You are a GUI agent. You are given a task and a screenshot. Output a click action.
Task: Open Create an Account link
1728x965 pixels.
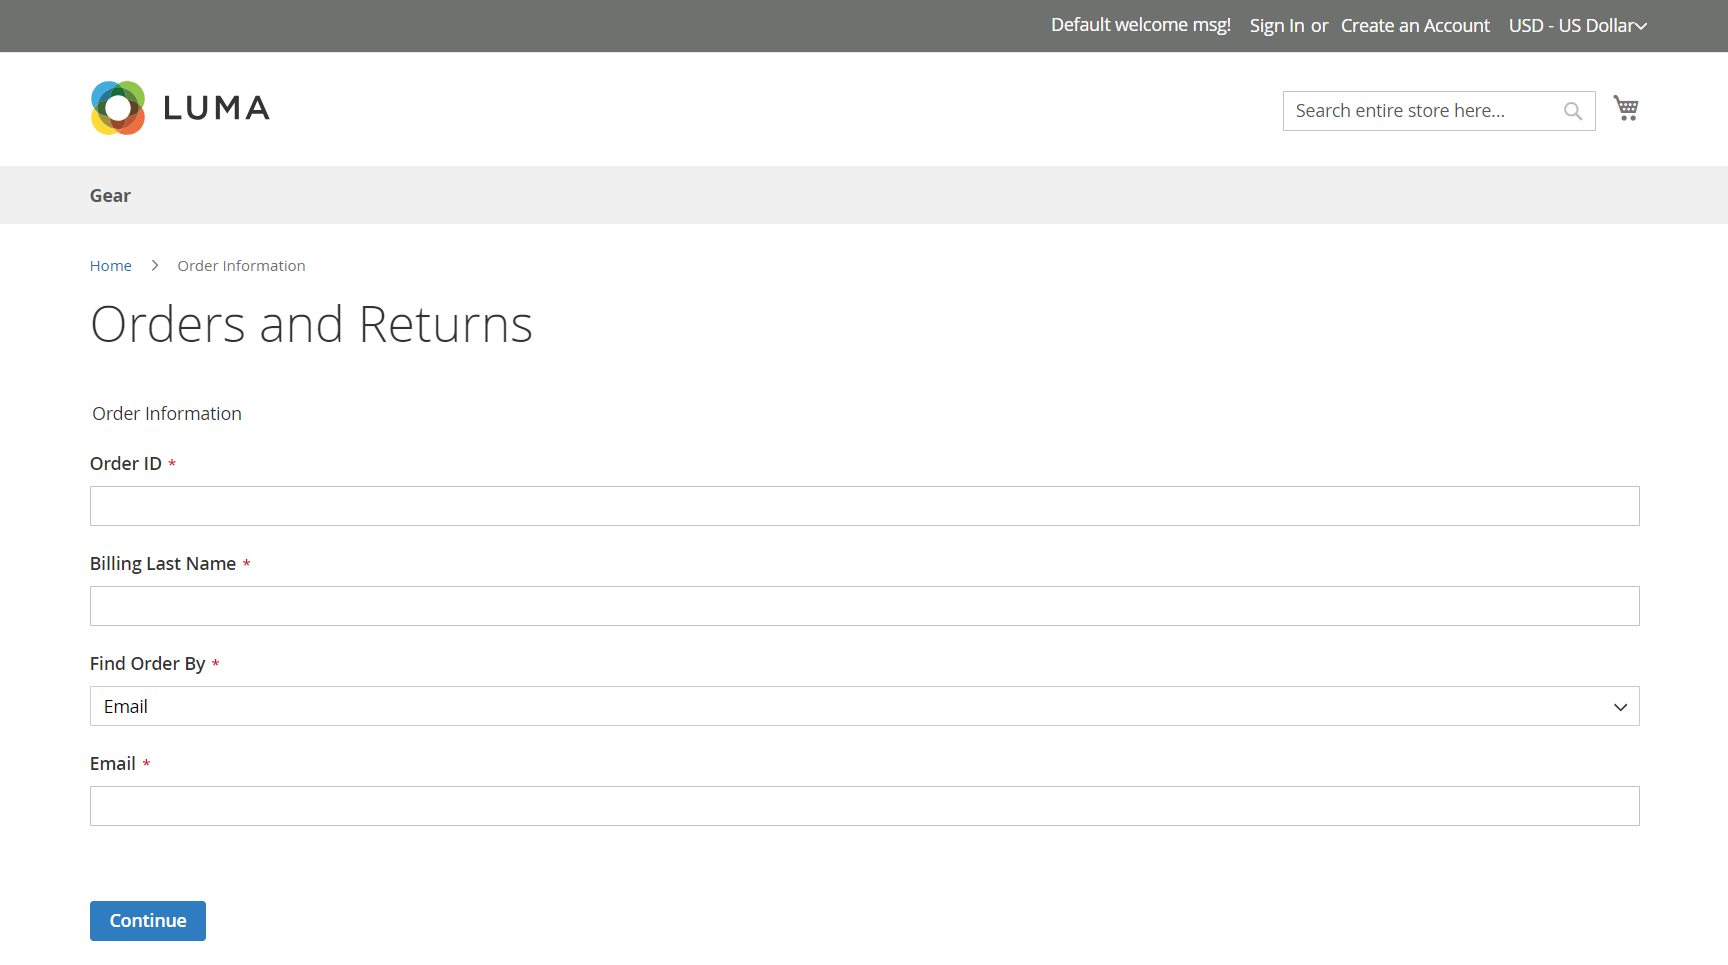pyautogui.click(x=1415, y=26)
